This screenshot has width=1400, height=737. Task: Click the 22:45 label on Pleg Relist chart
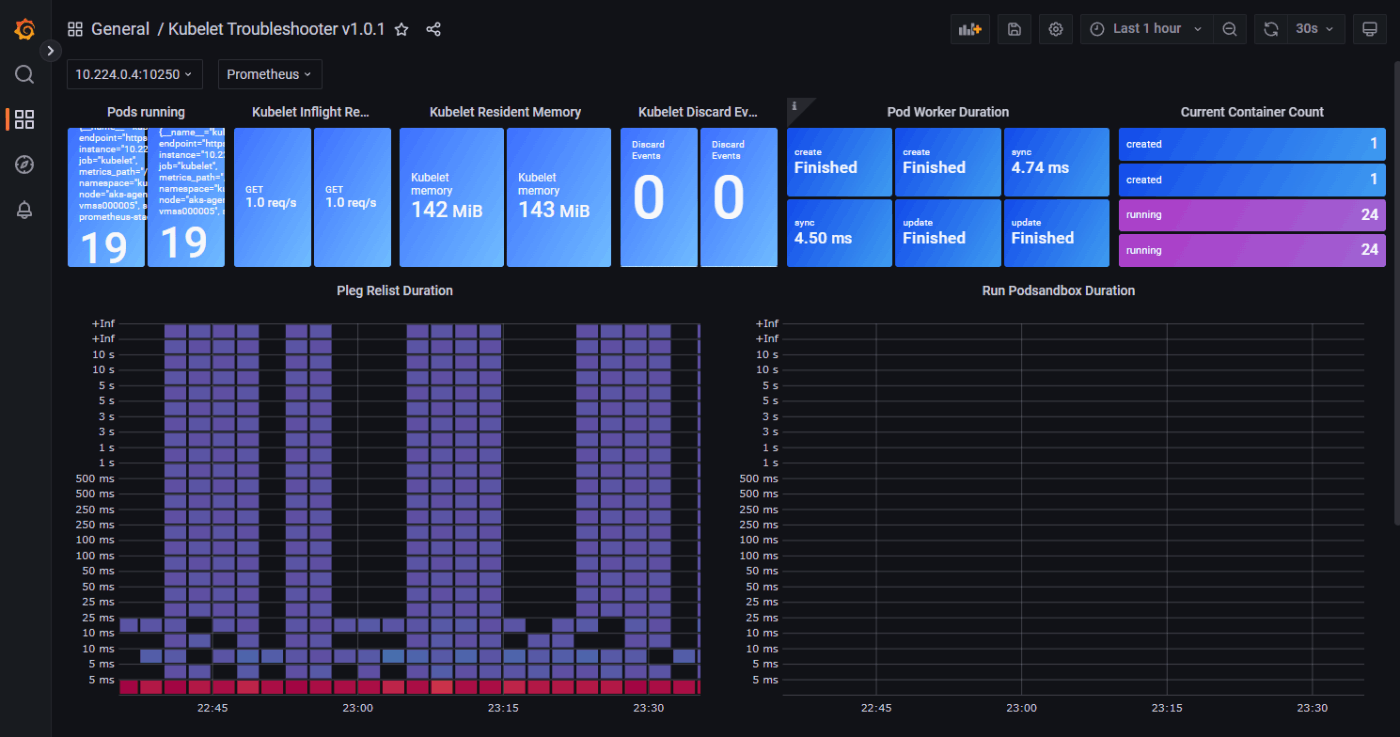pyautogui.click(x=212, y=707)
